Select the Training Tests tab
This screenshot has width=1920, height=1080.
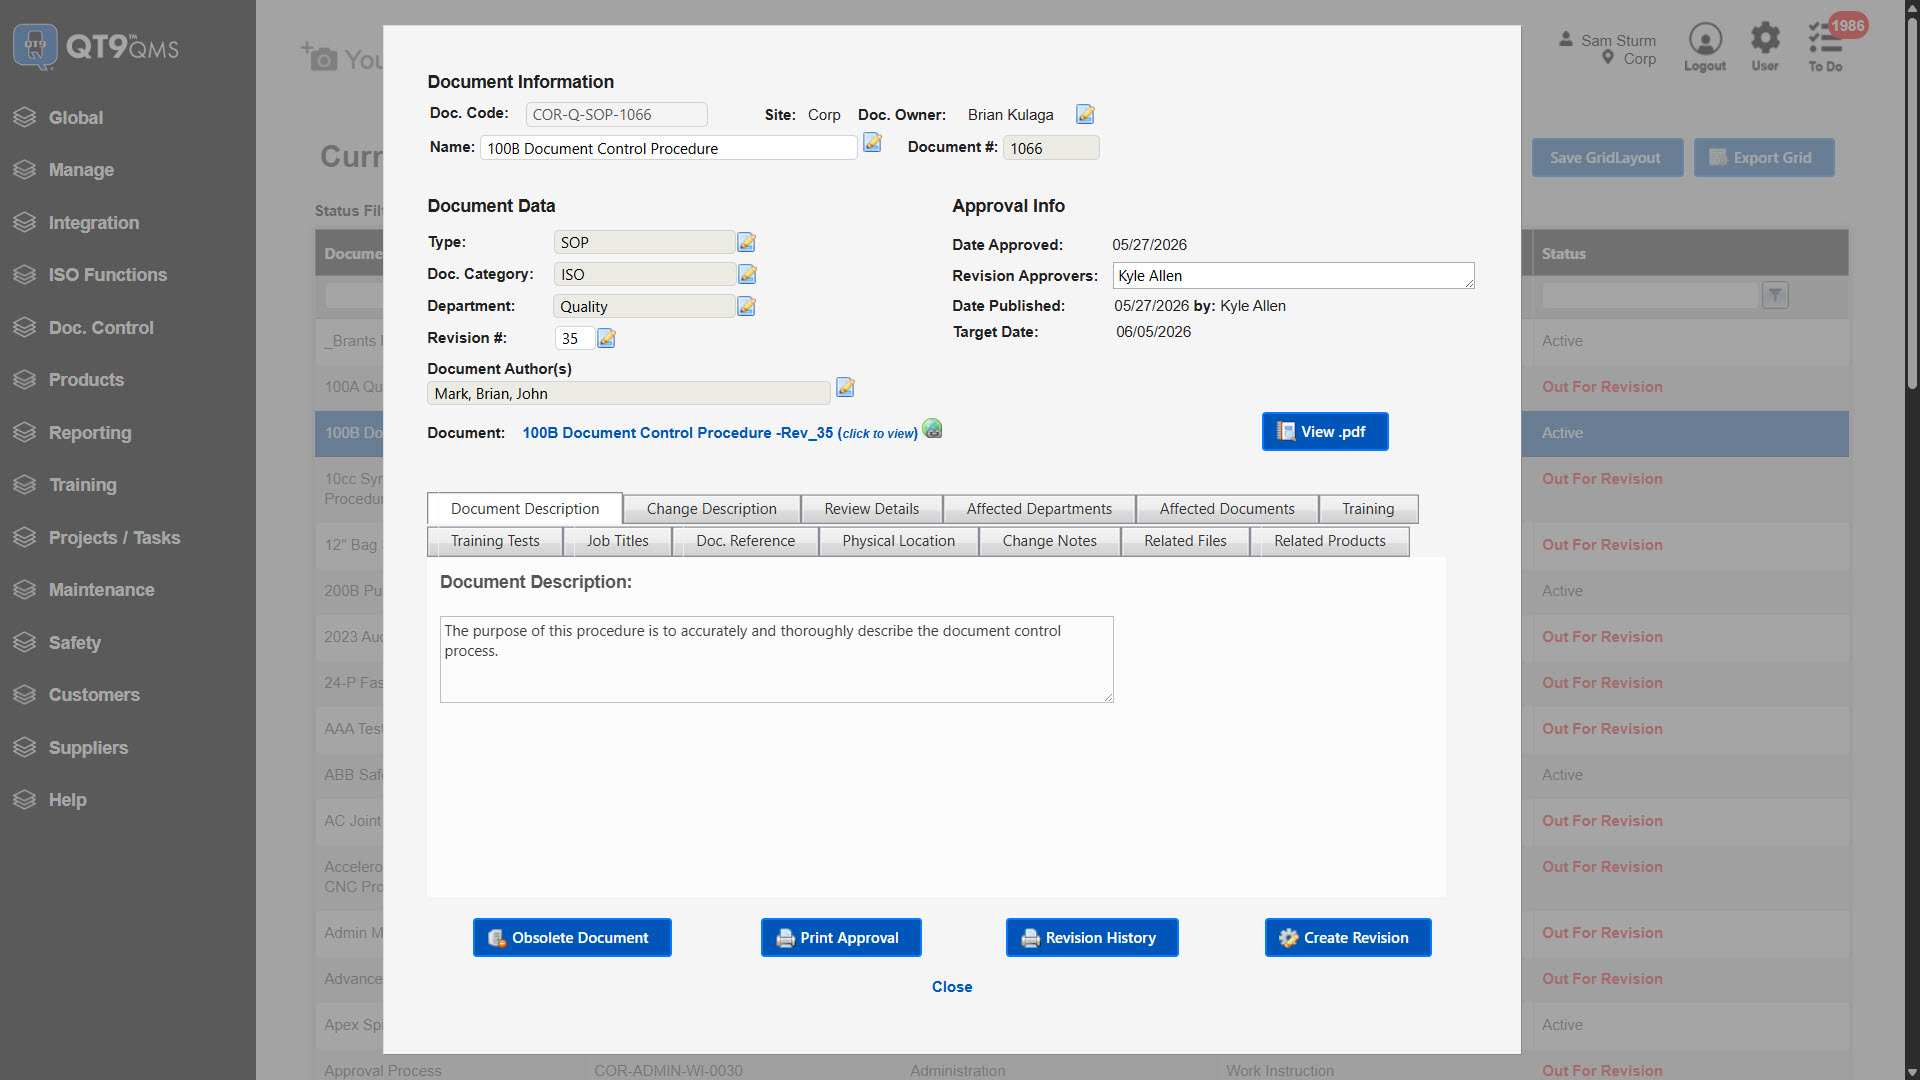(495, 541)
